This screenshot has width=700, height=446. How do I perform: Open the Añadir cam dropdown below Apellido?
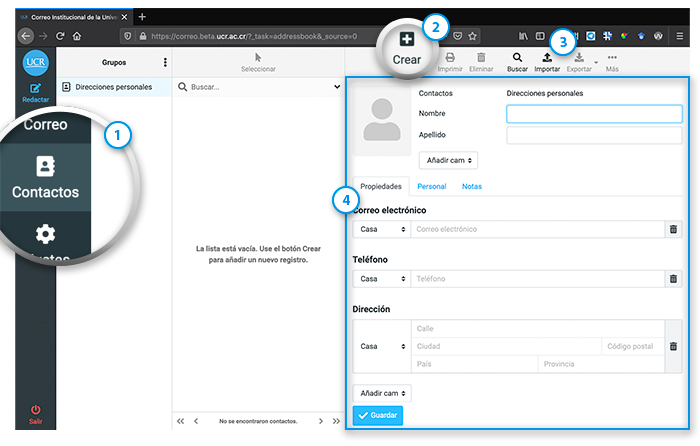click(x=448, y=160)
